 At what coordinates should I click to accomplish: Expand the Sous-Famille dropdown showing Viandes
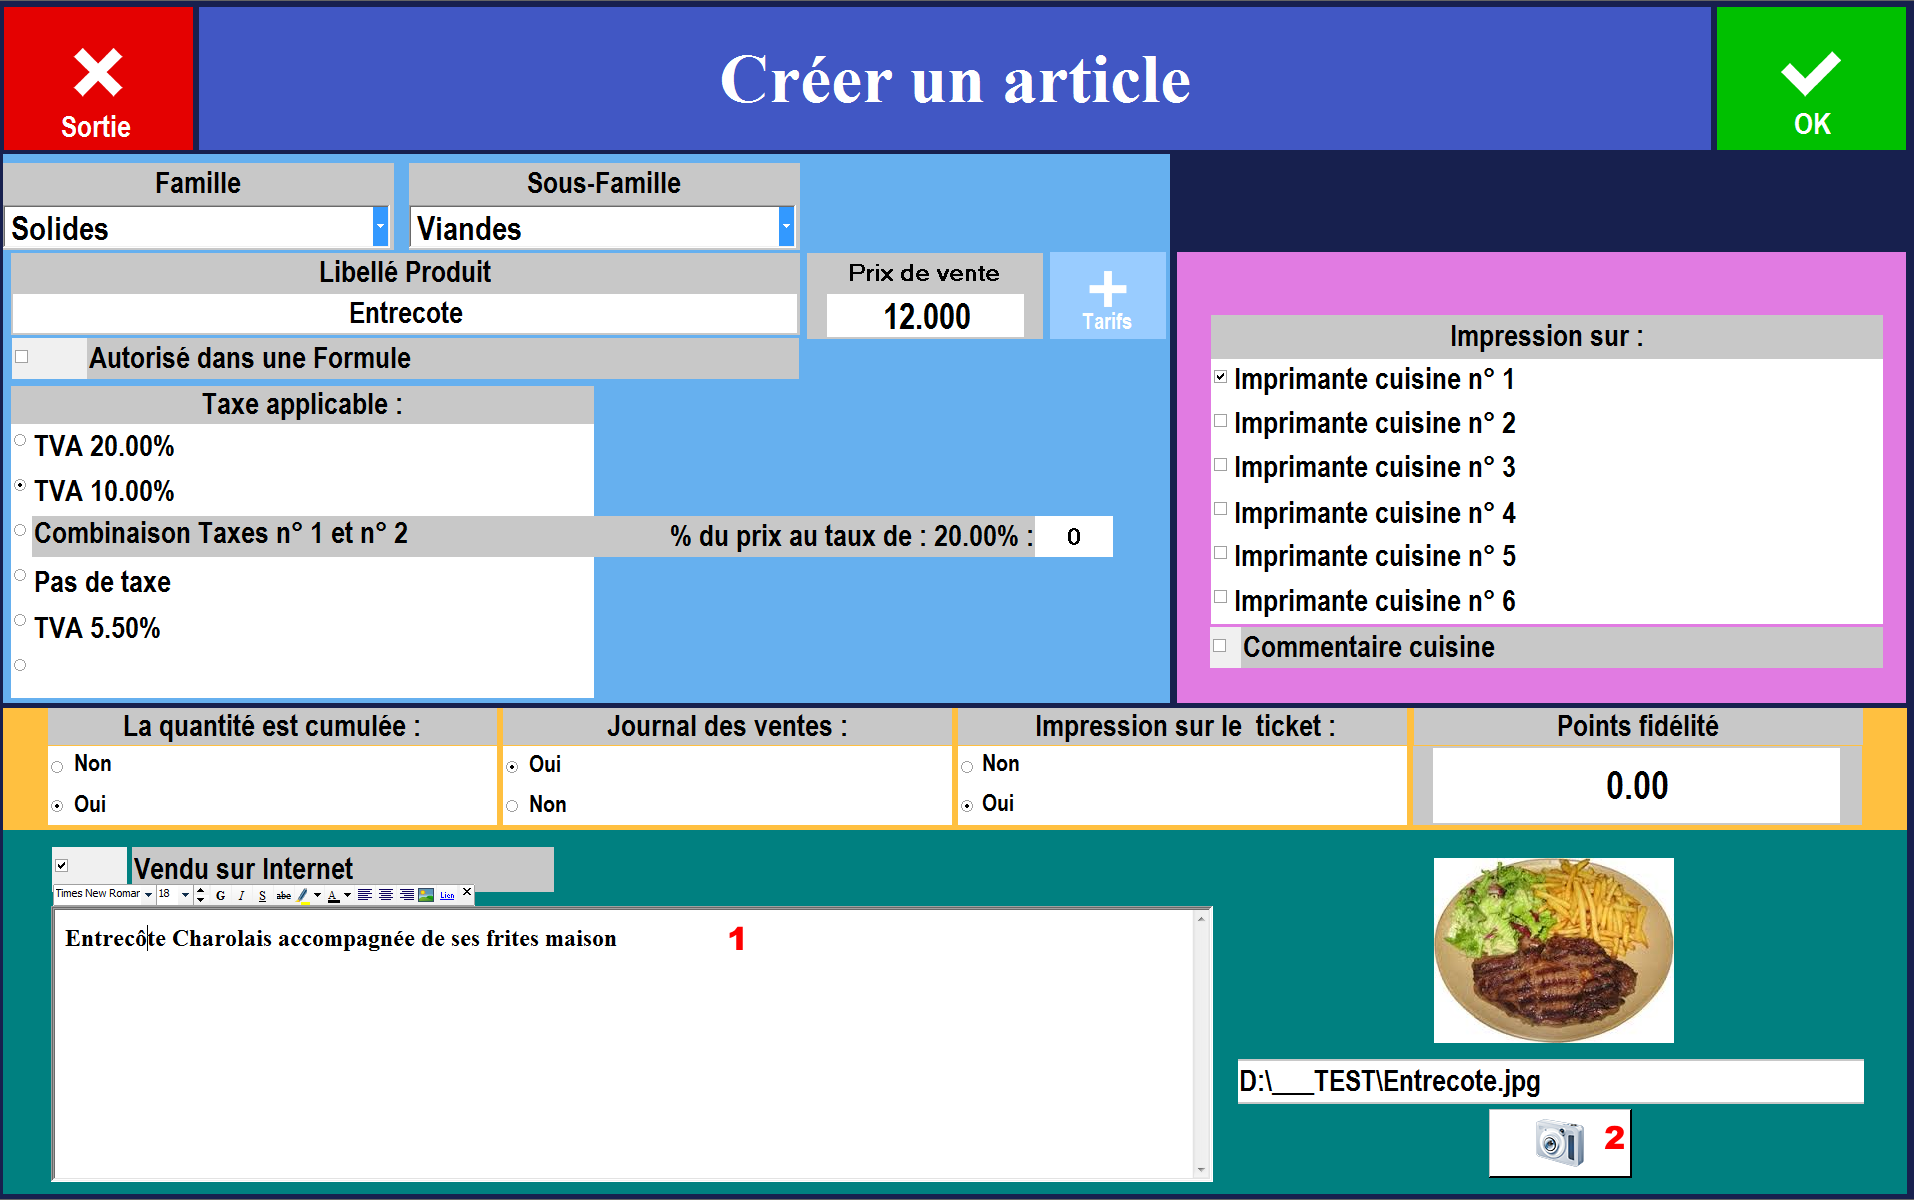pyautogui.click(x=786, y=227)
